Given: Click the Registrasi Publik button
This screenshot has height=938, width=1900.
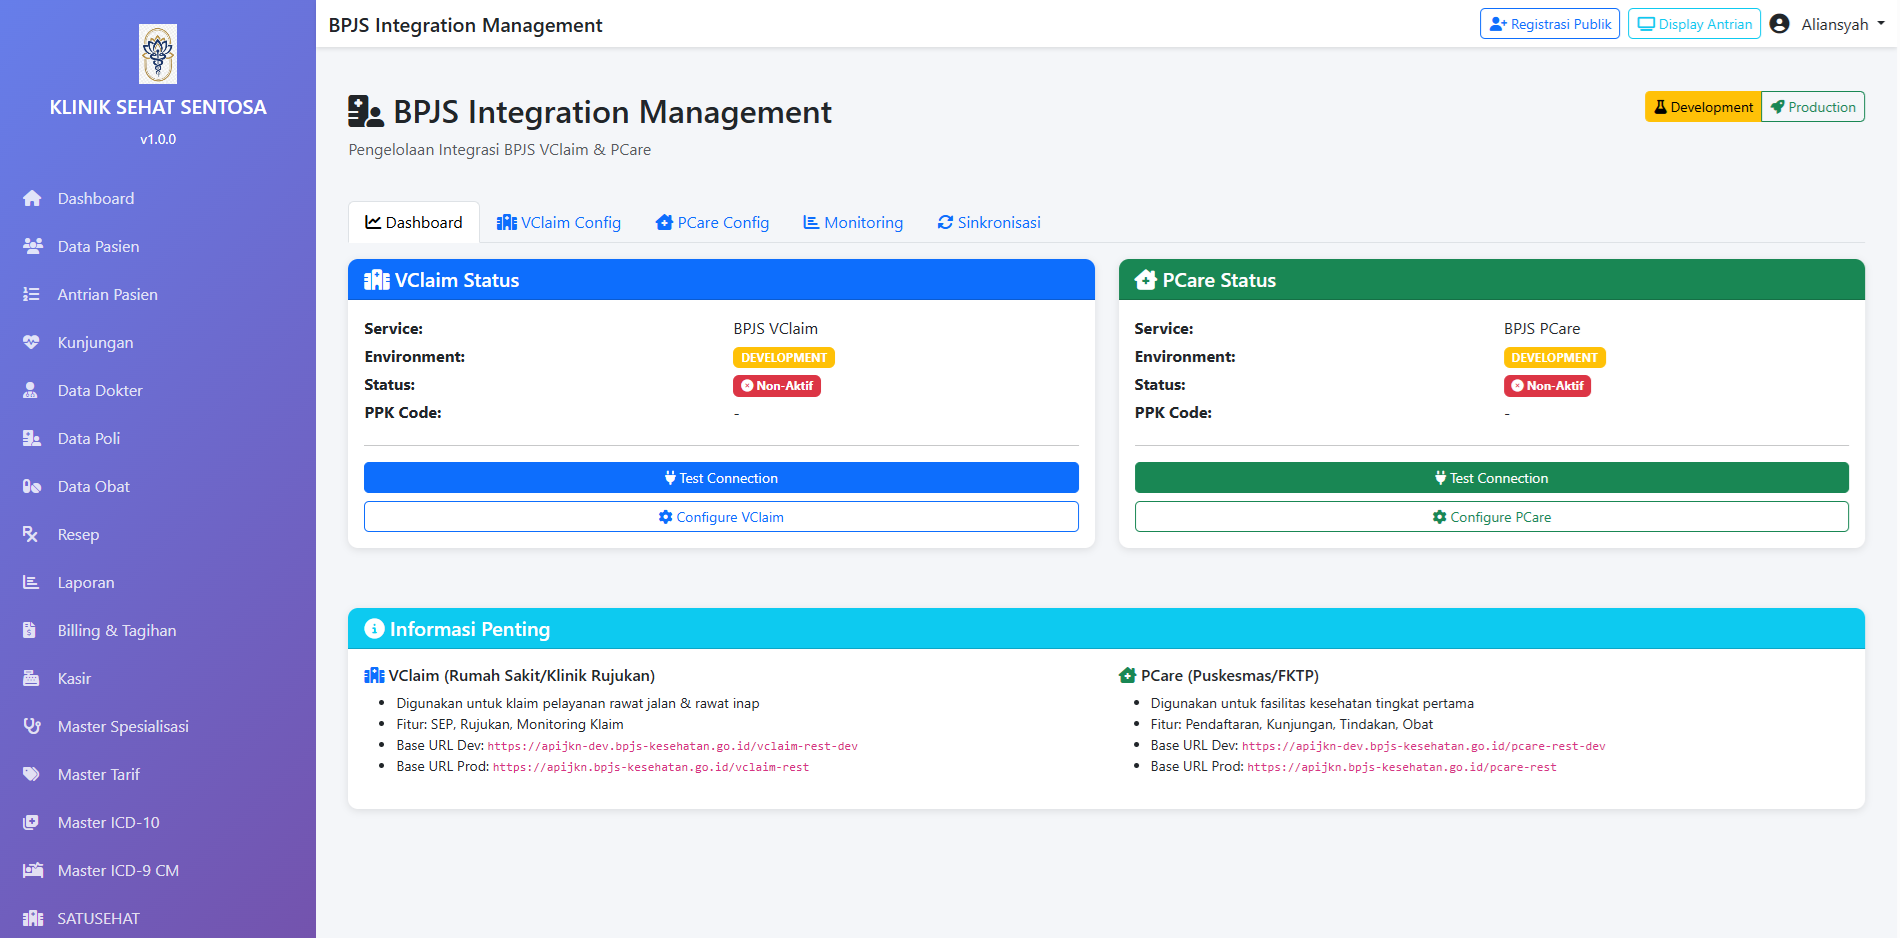Looking at the screenshot, I should [x=1550, y=24].
